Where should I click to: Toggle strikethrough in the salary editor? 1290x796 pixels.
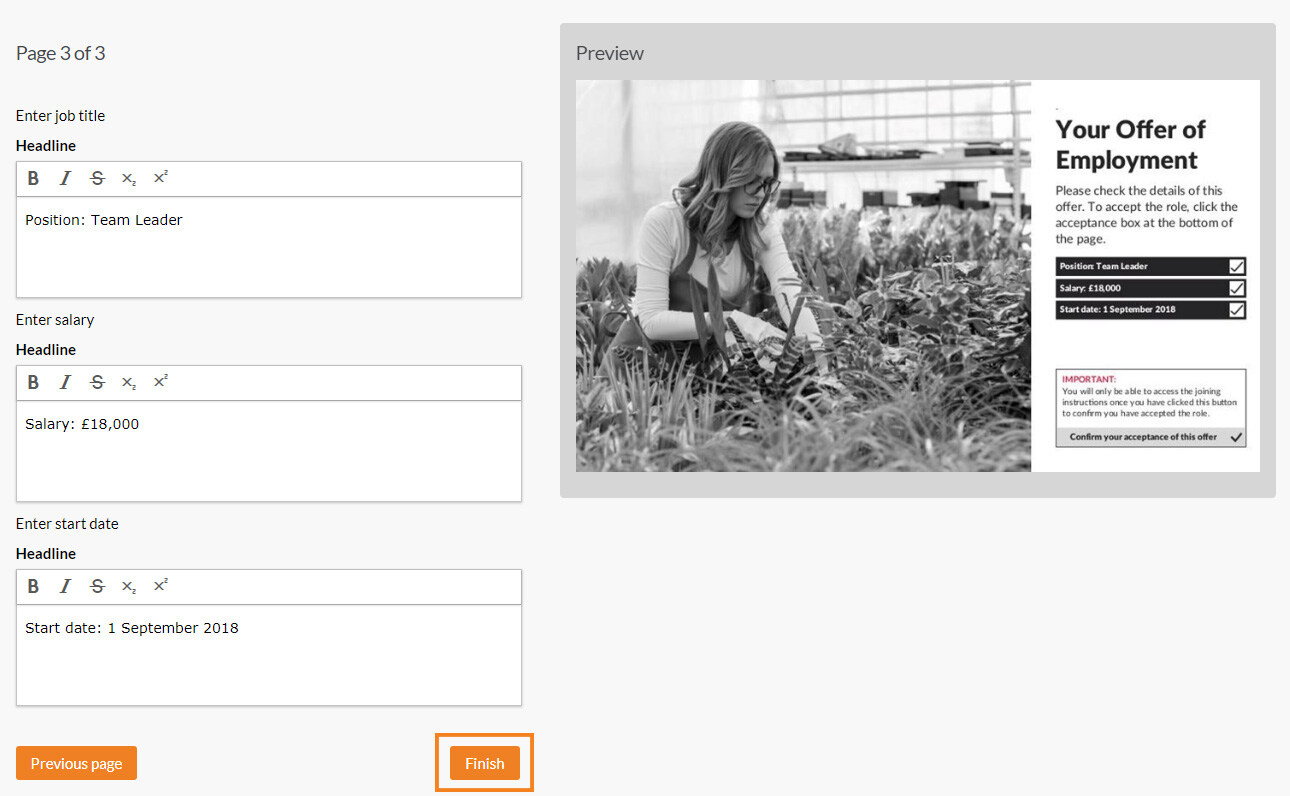[97, 383]
